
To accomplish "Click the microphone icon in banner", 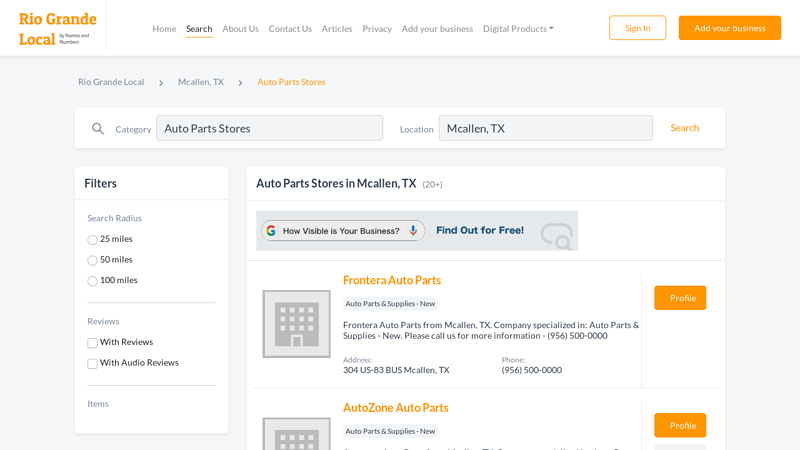I will click(x=413, y=231).
